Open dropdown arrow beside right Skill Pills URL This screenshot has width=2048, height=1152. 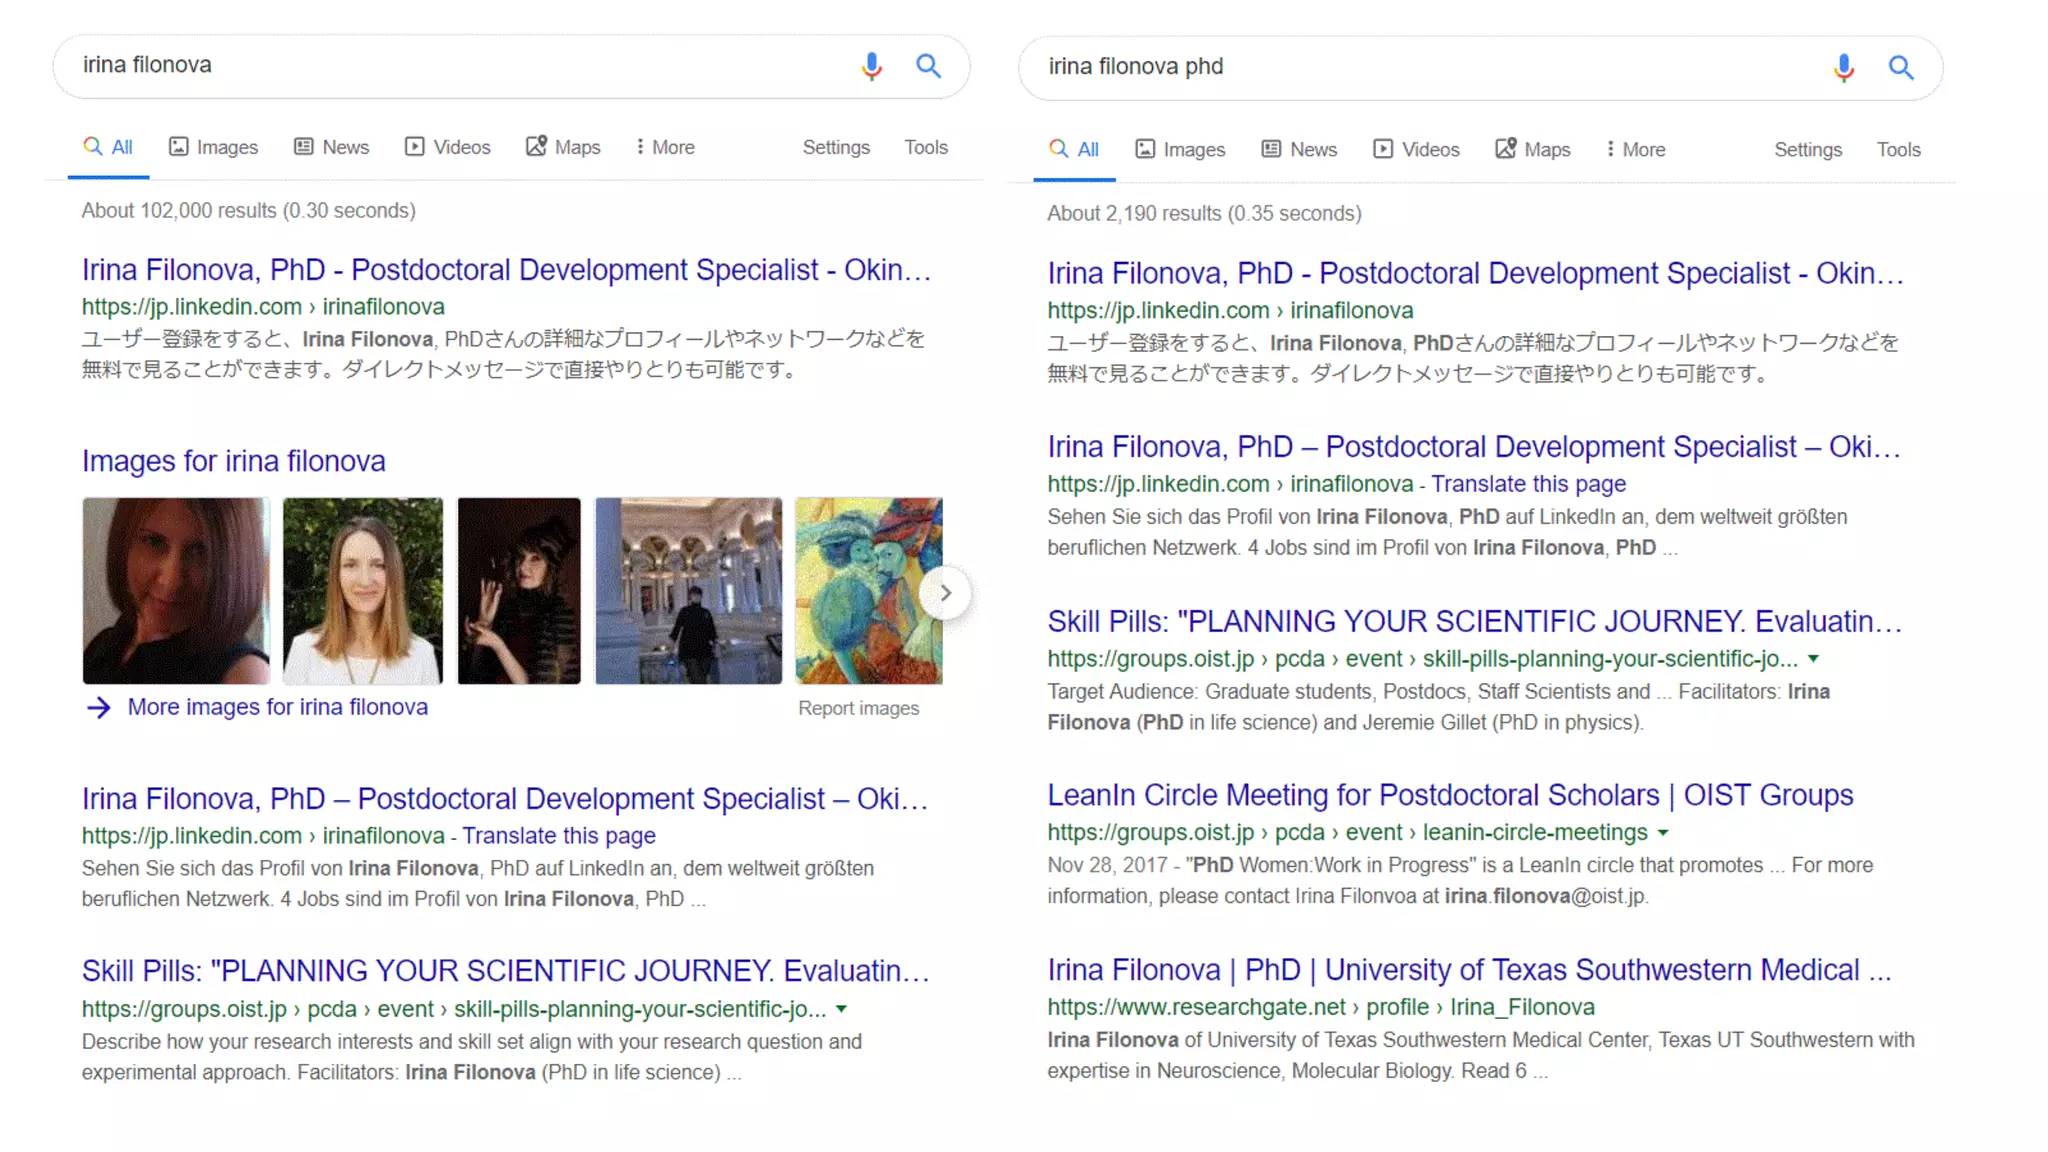click(1813, 658)
